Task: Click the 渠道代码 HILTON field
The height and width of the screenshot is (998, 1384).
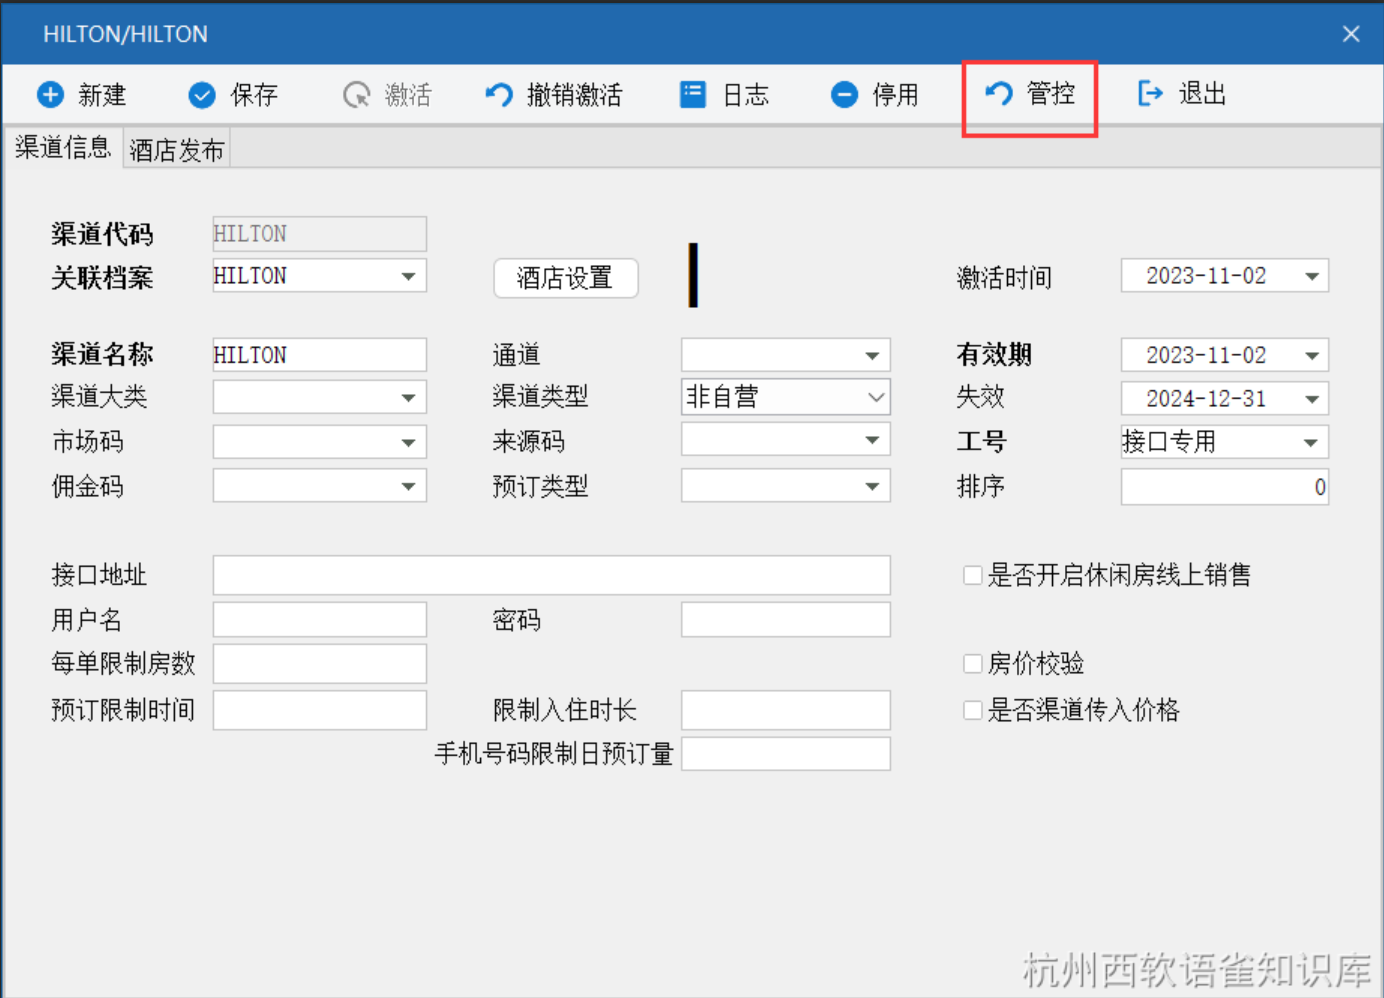Action: (319, 234)
